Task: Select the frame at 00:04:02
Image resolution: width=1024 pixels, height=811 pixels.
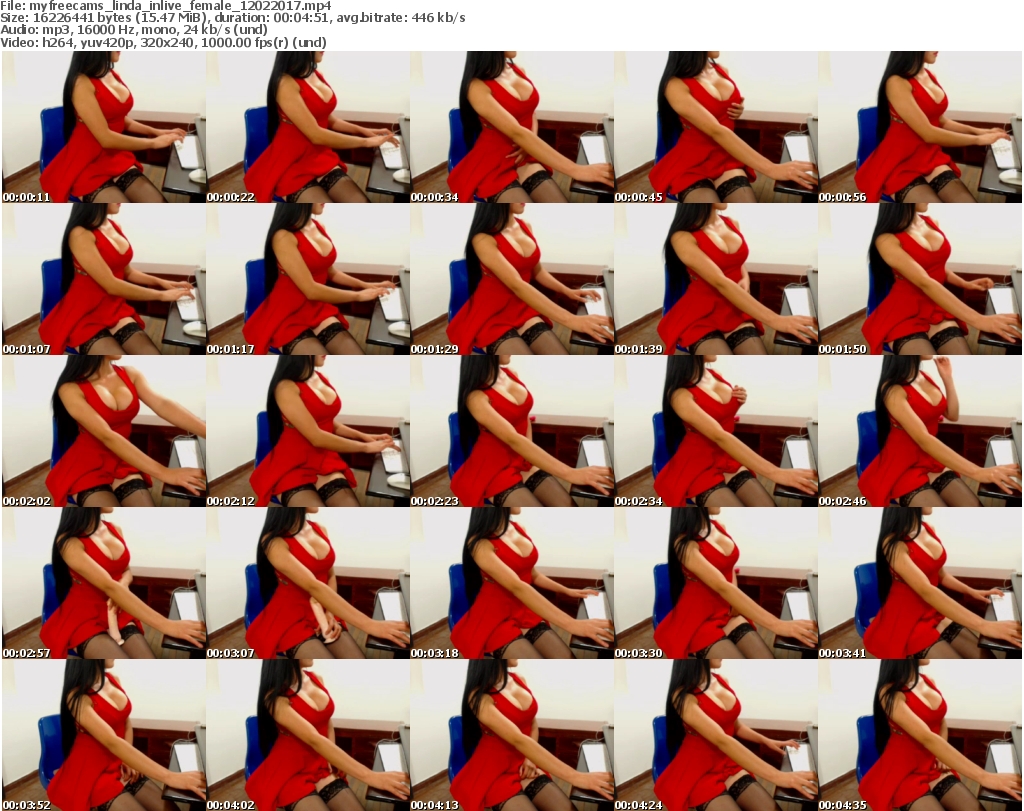Action: [x=308, y=735]
